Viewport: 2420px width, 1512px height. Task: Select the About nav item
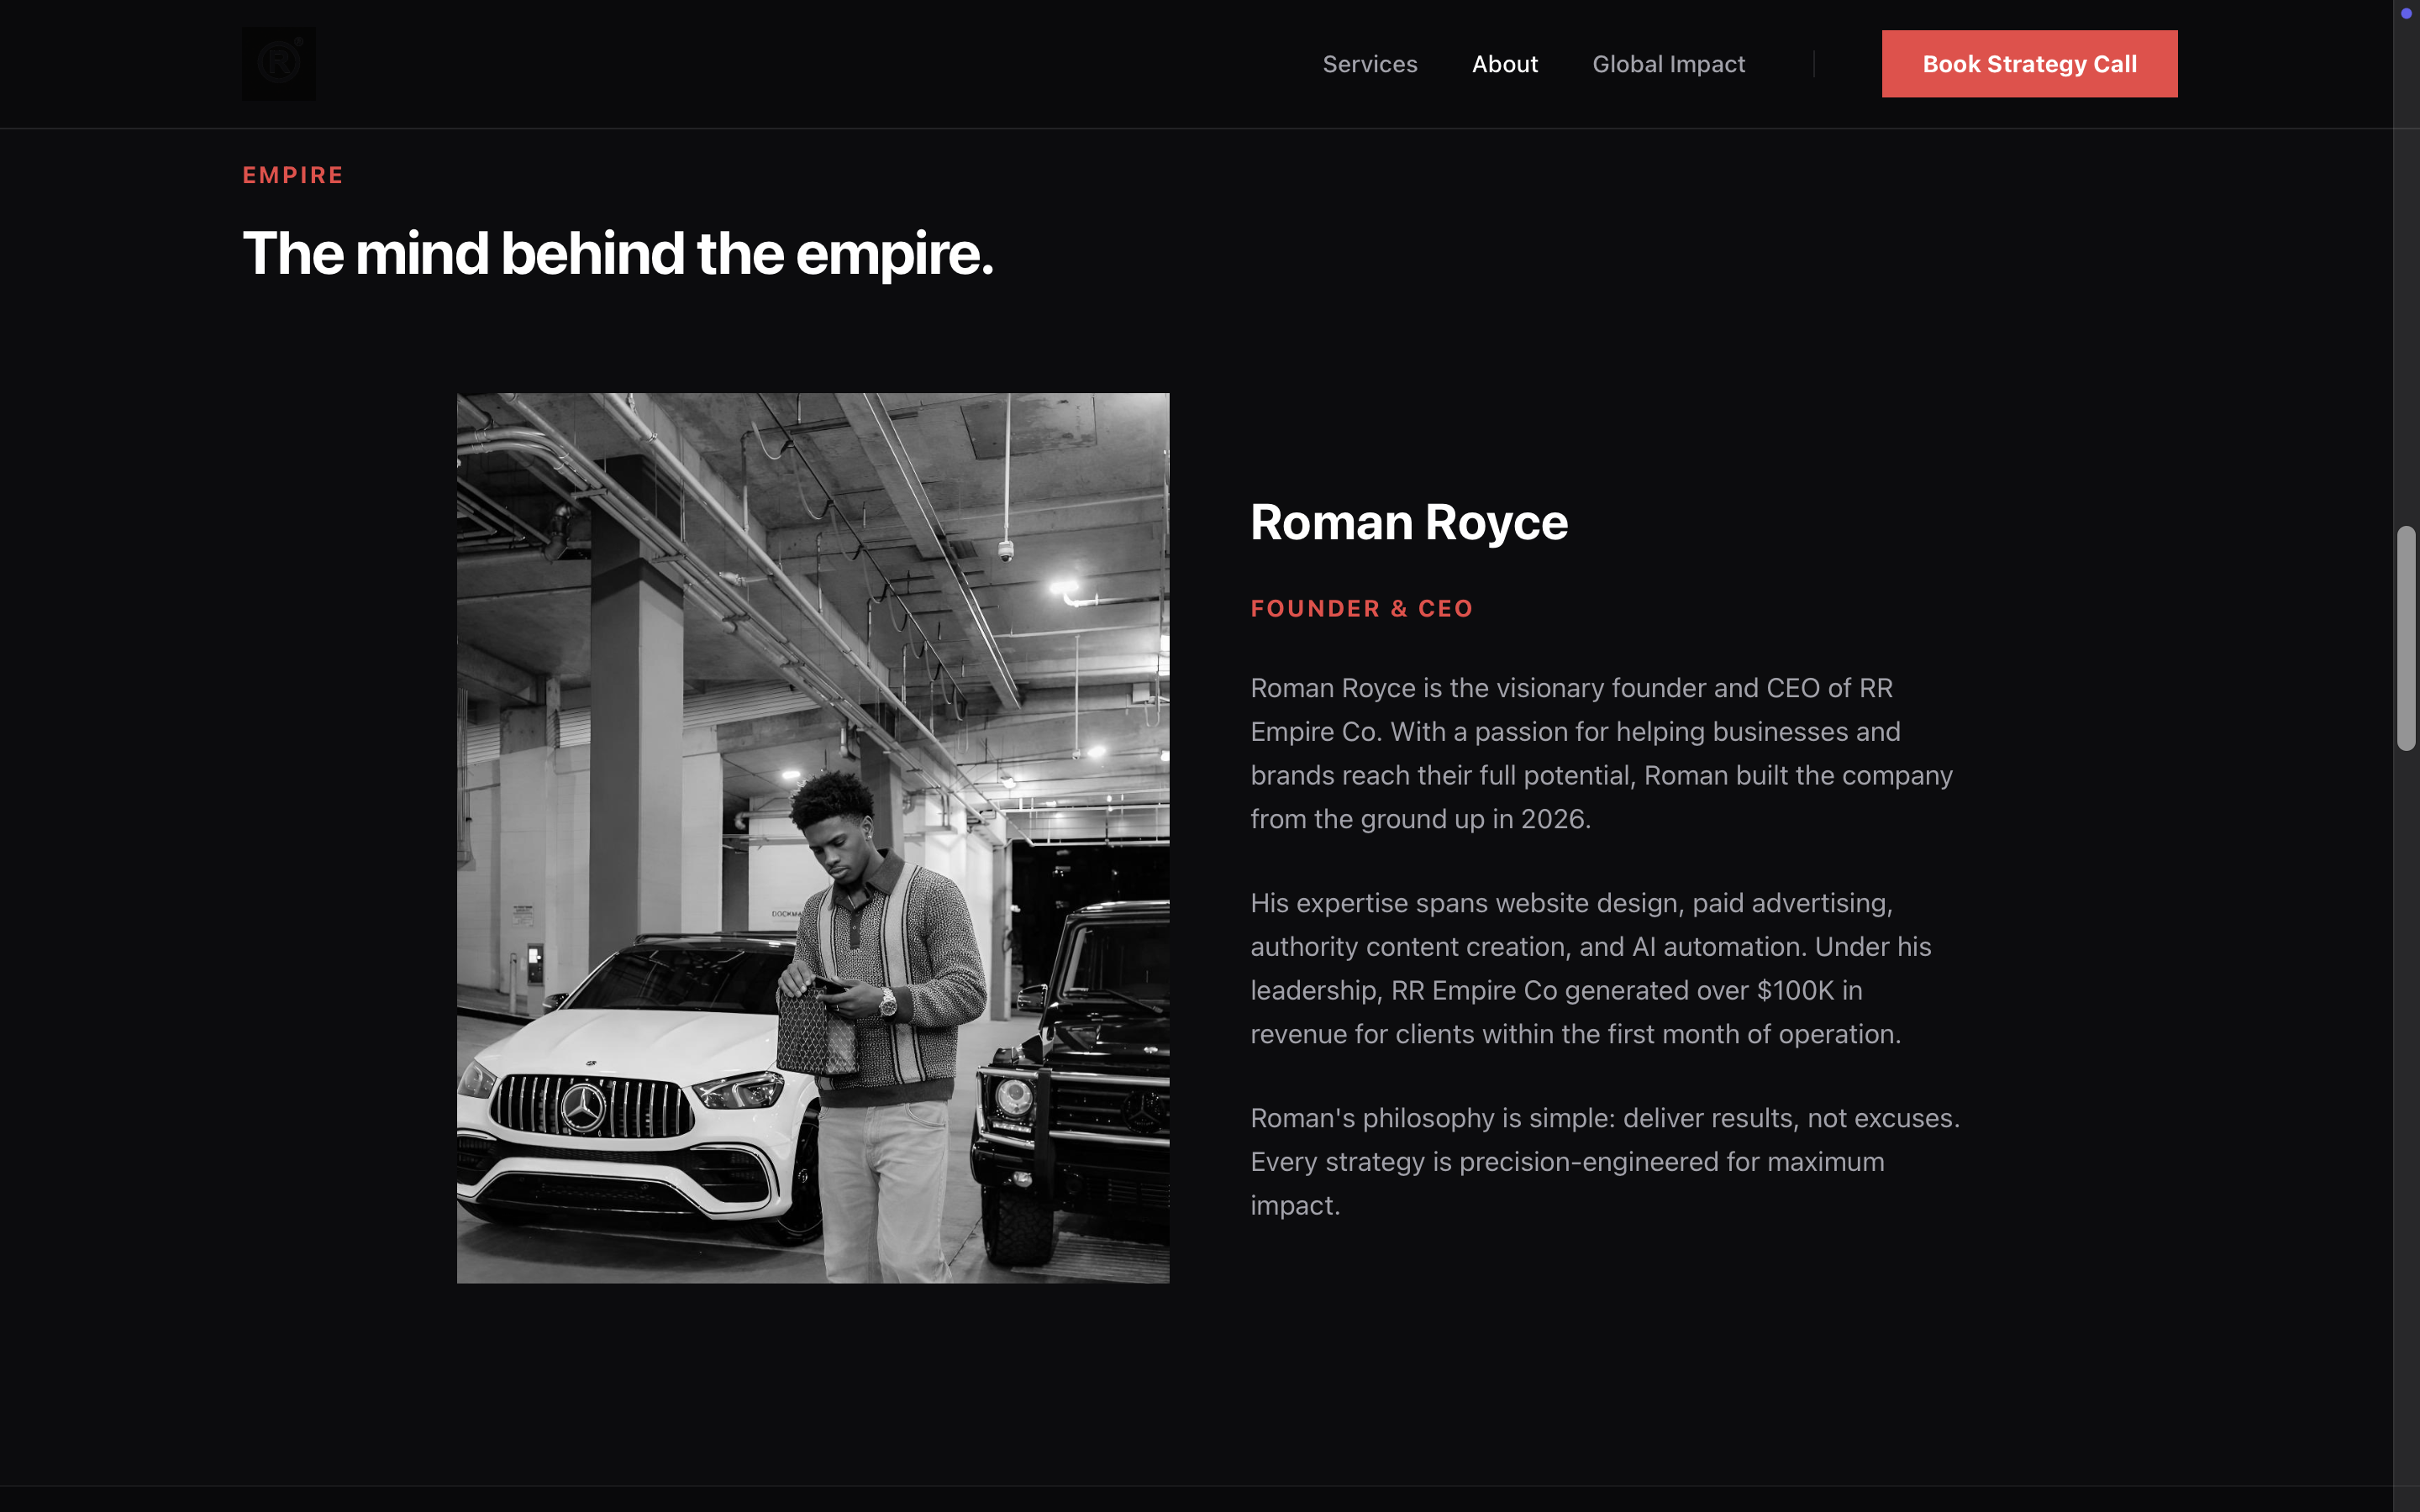pos(1504,64)
